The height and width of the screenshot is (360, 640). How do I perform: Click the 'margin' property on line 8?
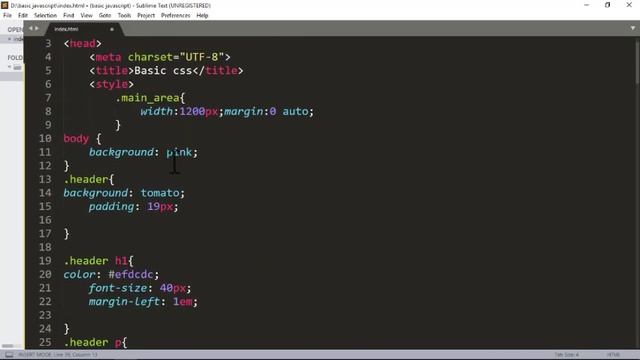244,111
